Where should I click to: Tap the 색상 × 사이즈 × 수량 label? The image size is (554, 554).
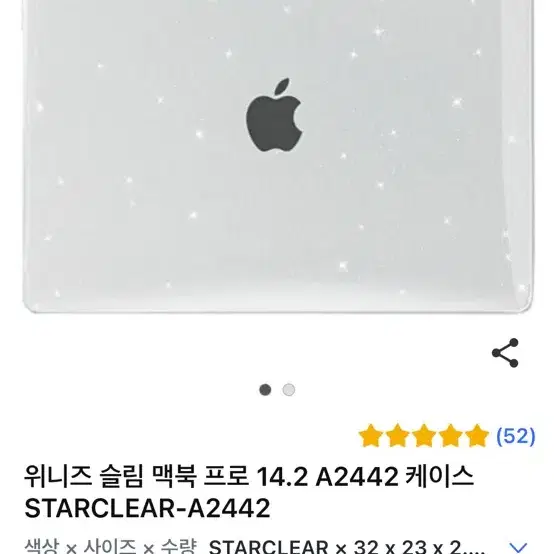click(x=110, y=547)
